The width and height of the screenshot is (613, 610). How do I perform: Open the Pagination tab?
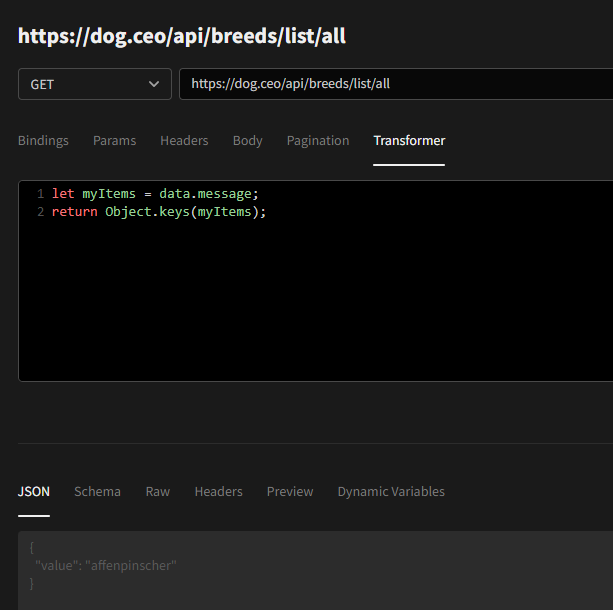[x=318, y=140]
